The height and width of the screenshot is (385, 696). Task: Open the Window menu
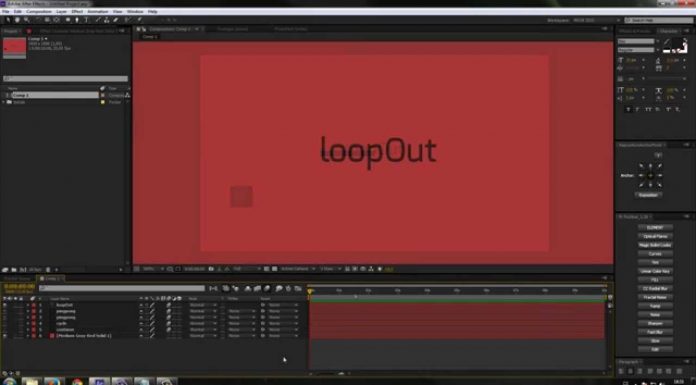click(x=135, y=12)
